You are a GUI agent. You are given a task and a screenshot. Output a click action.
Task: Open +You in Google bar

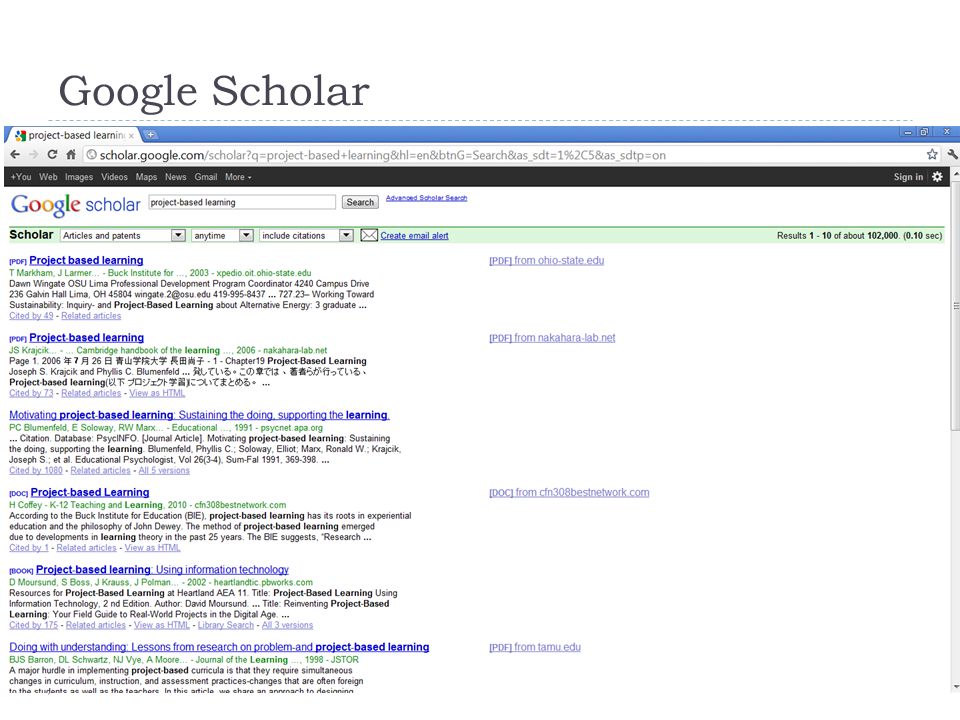21,177
